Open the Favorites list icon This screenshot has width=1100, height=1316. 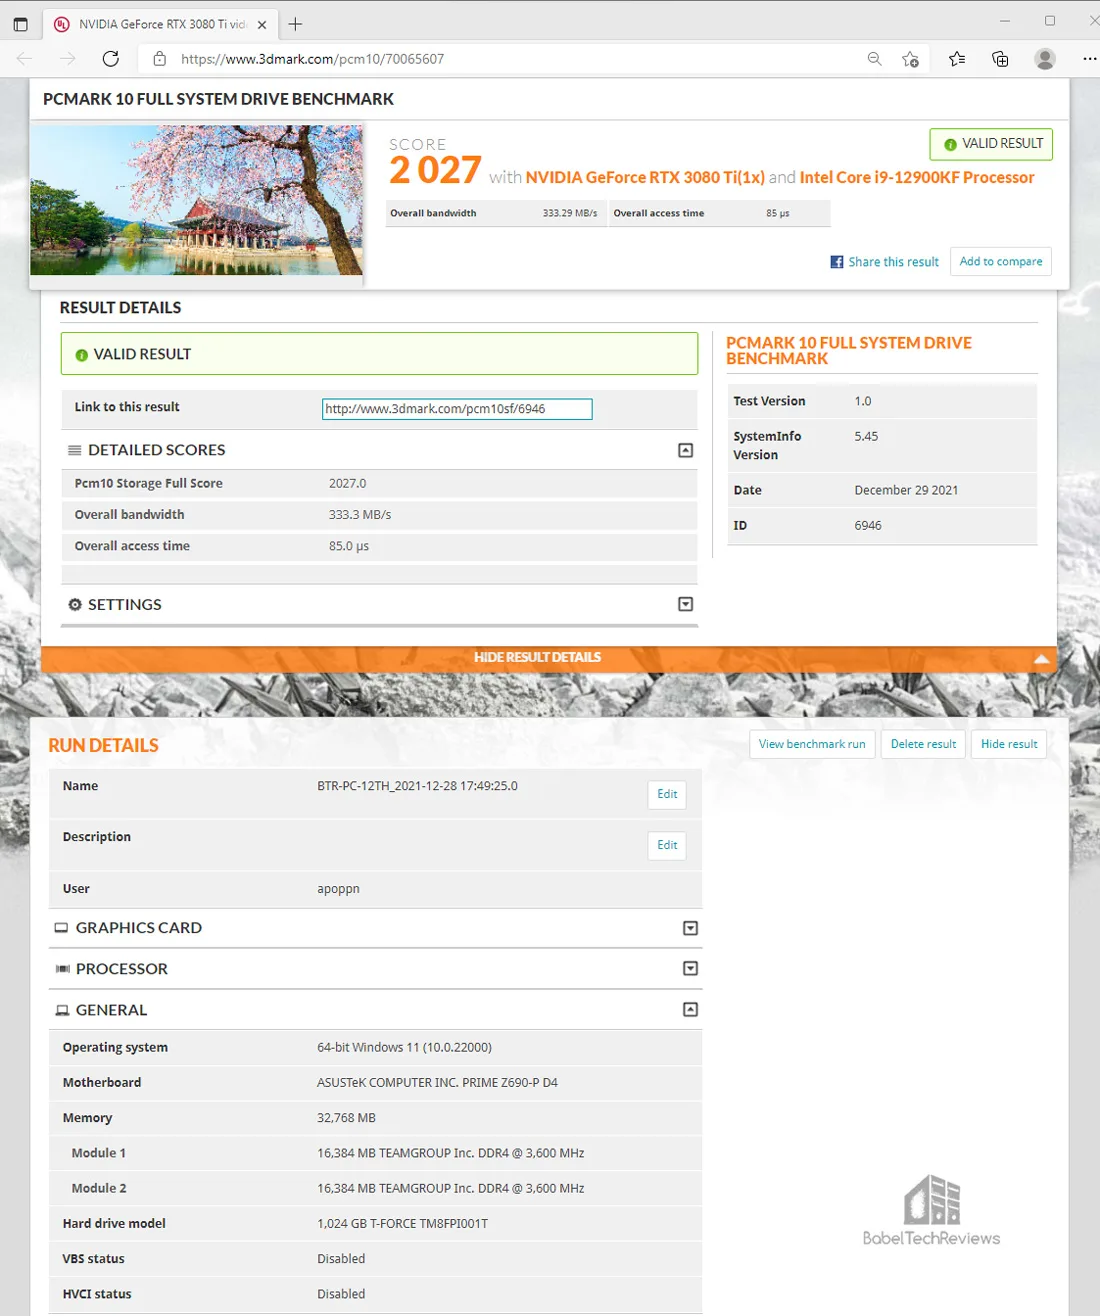click(957, 59)
